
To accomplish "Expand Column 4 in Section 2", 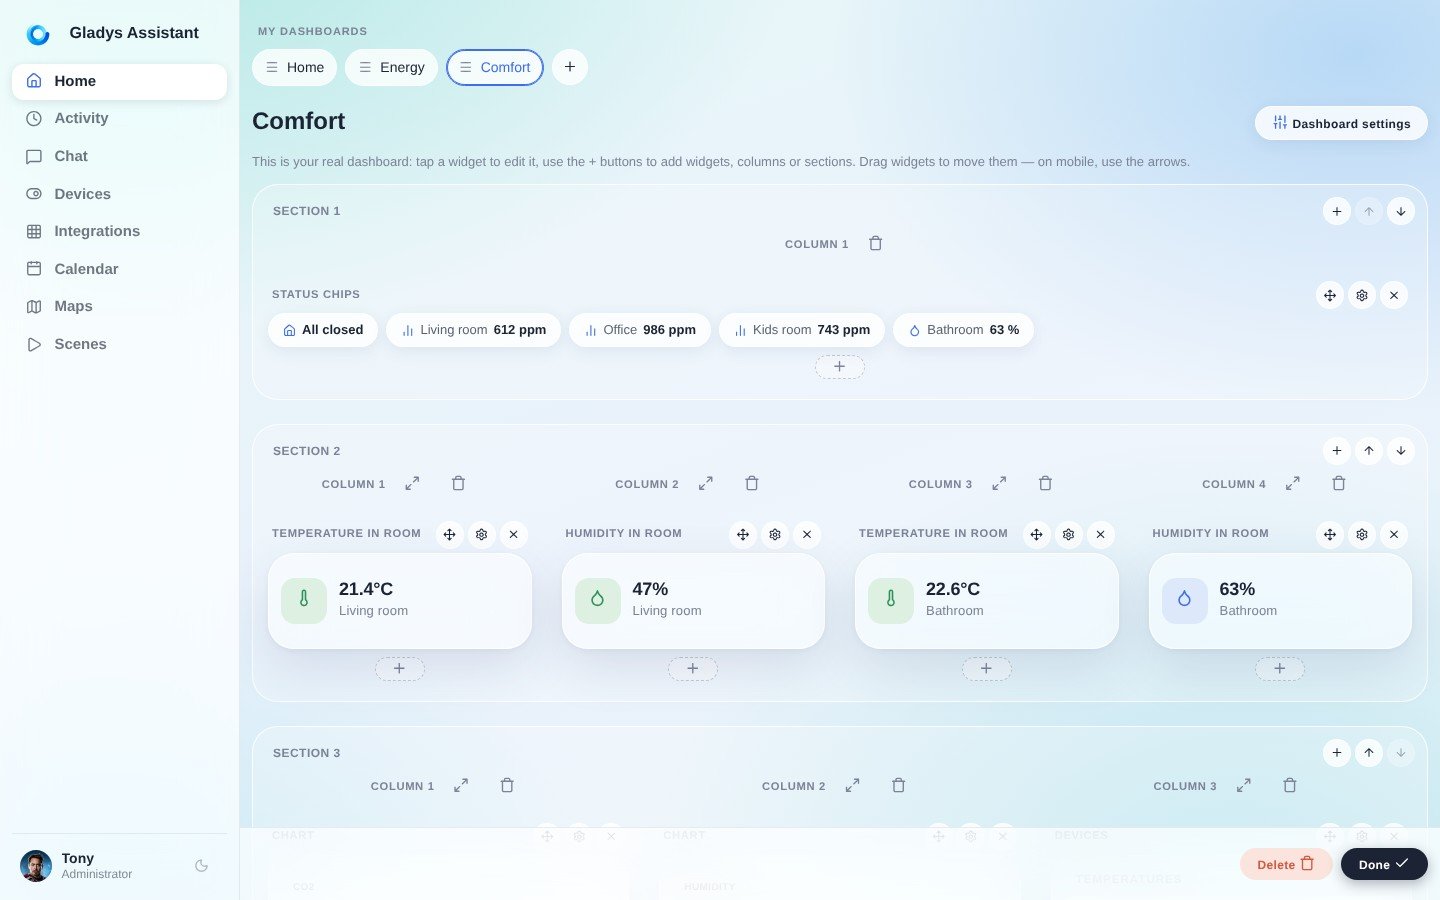I will [x=1293, y=483].
